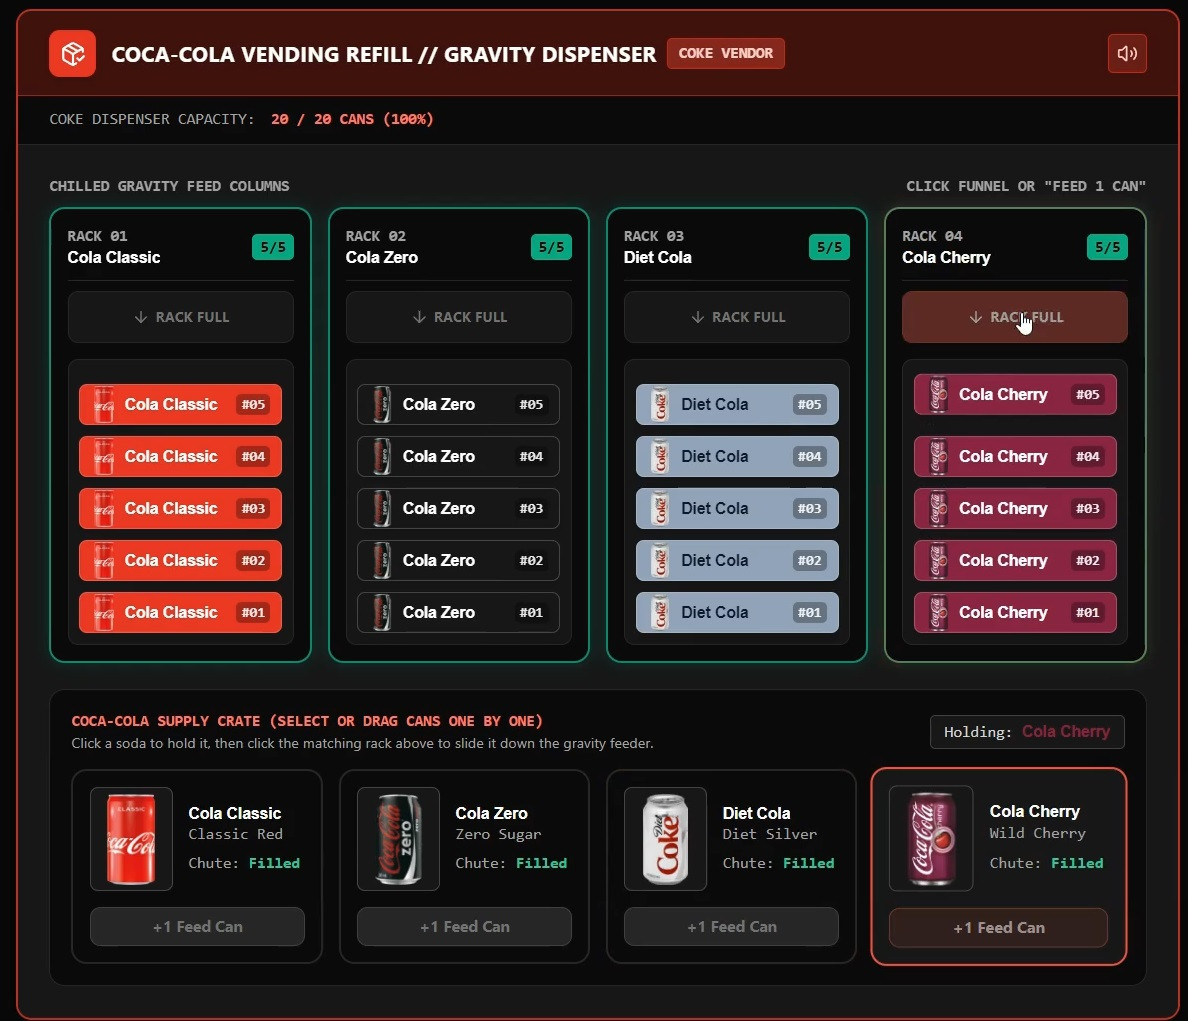
Task: Select the Cola Zero can image in crate
Action: (x=399, y=838)
